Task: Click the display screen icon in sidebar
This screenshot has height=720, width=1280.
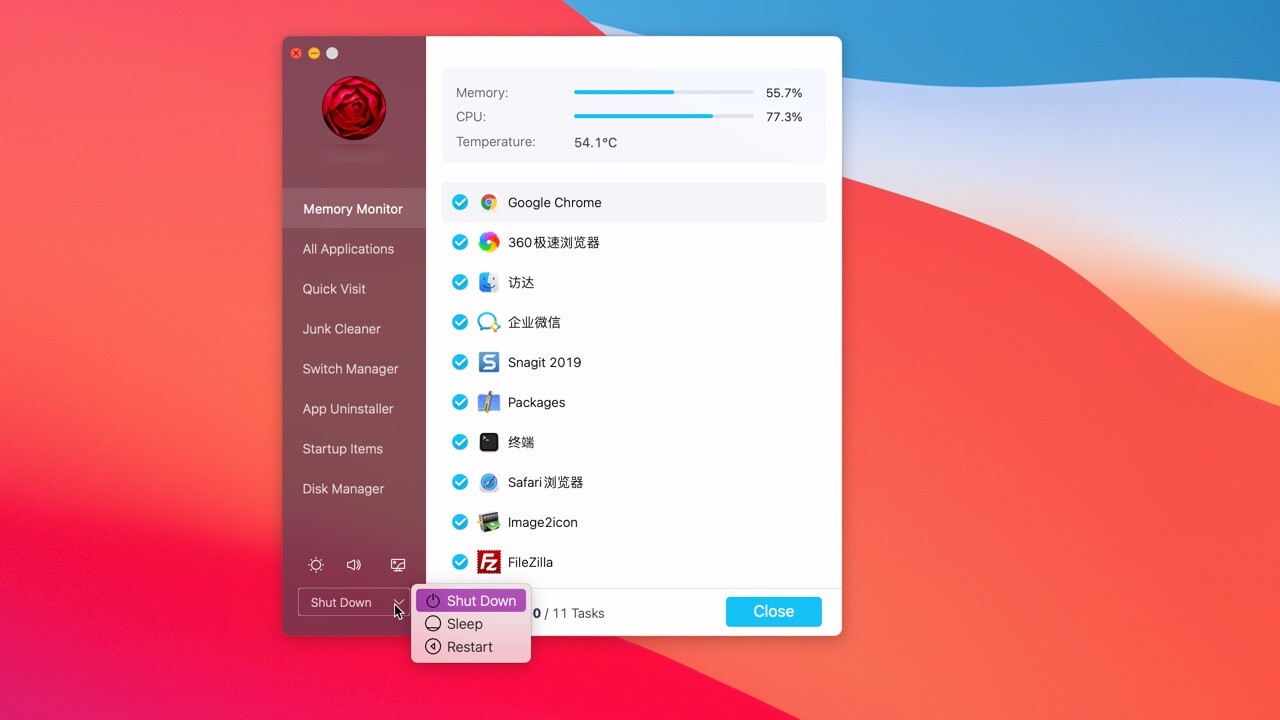Action: (x=398, y=565)
